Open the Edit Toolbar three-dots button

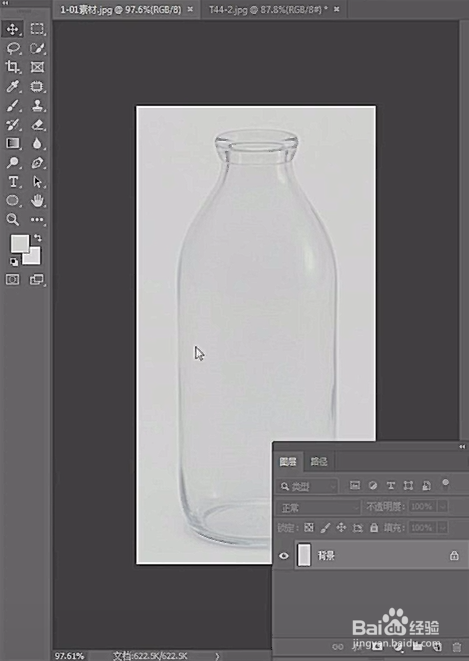point(37,220)
